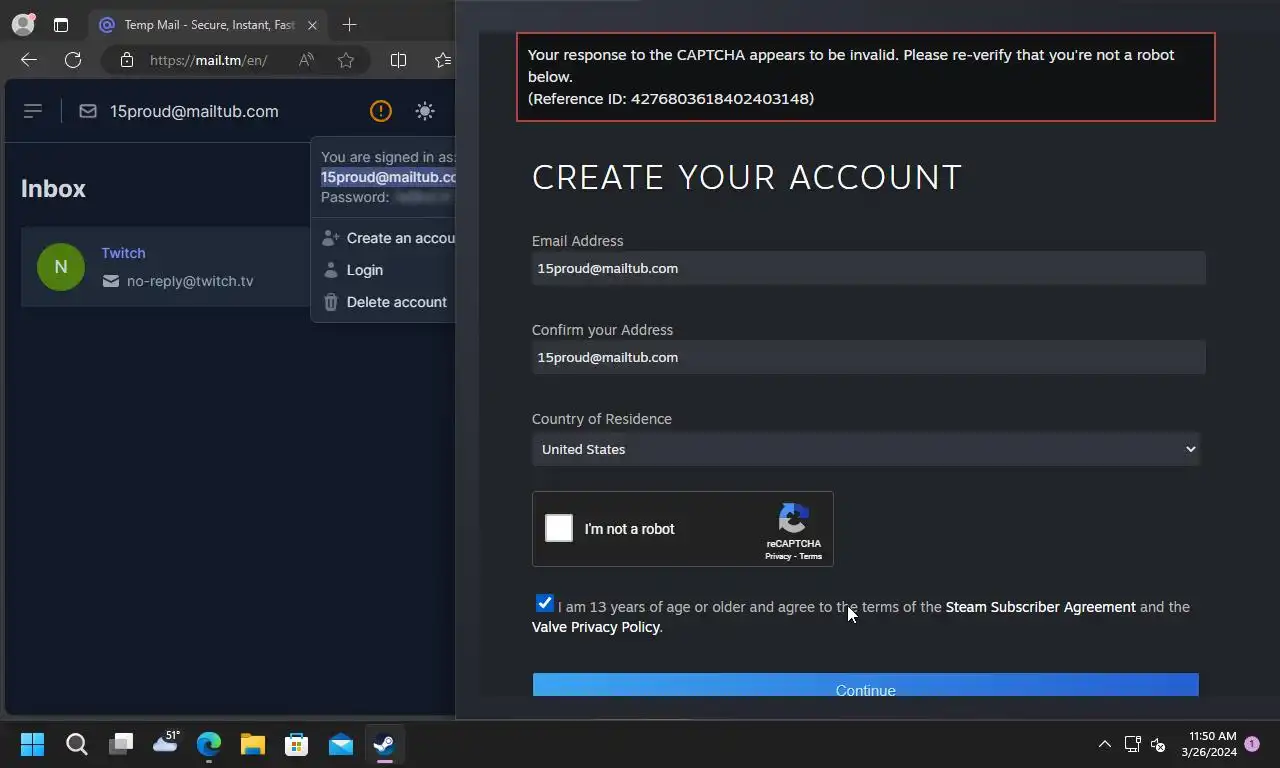Refresh the mail.tm page

pyautogui.click(x=73, y=60)
